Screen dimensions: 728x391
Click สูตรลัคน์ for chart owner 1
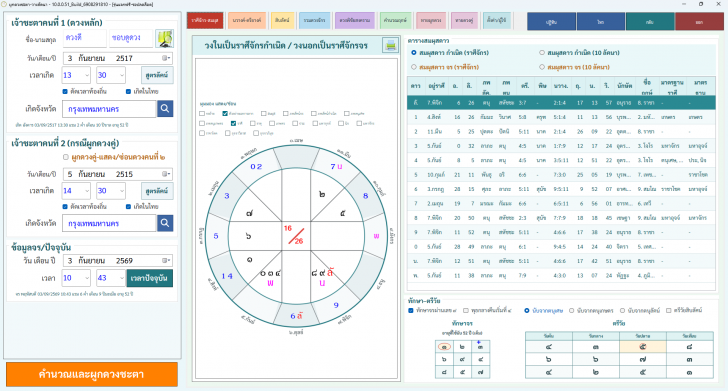157,75
